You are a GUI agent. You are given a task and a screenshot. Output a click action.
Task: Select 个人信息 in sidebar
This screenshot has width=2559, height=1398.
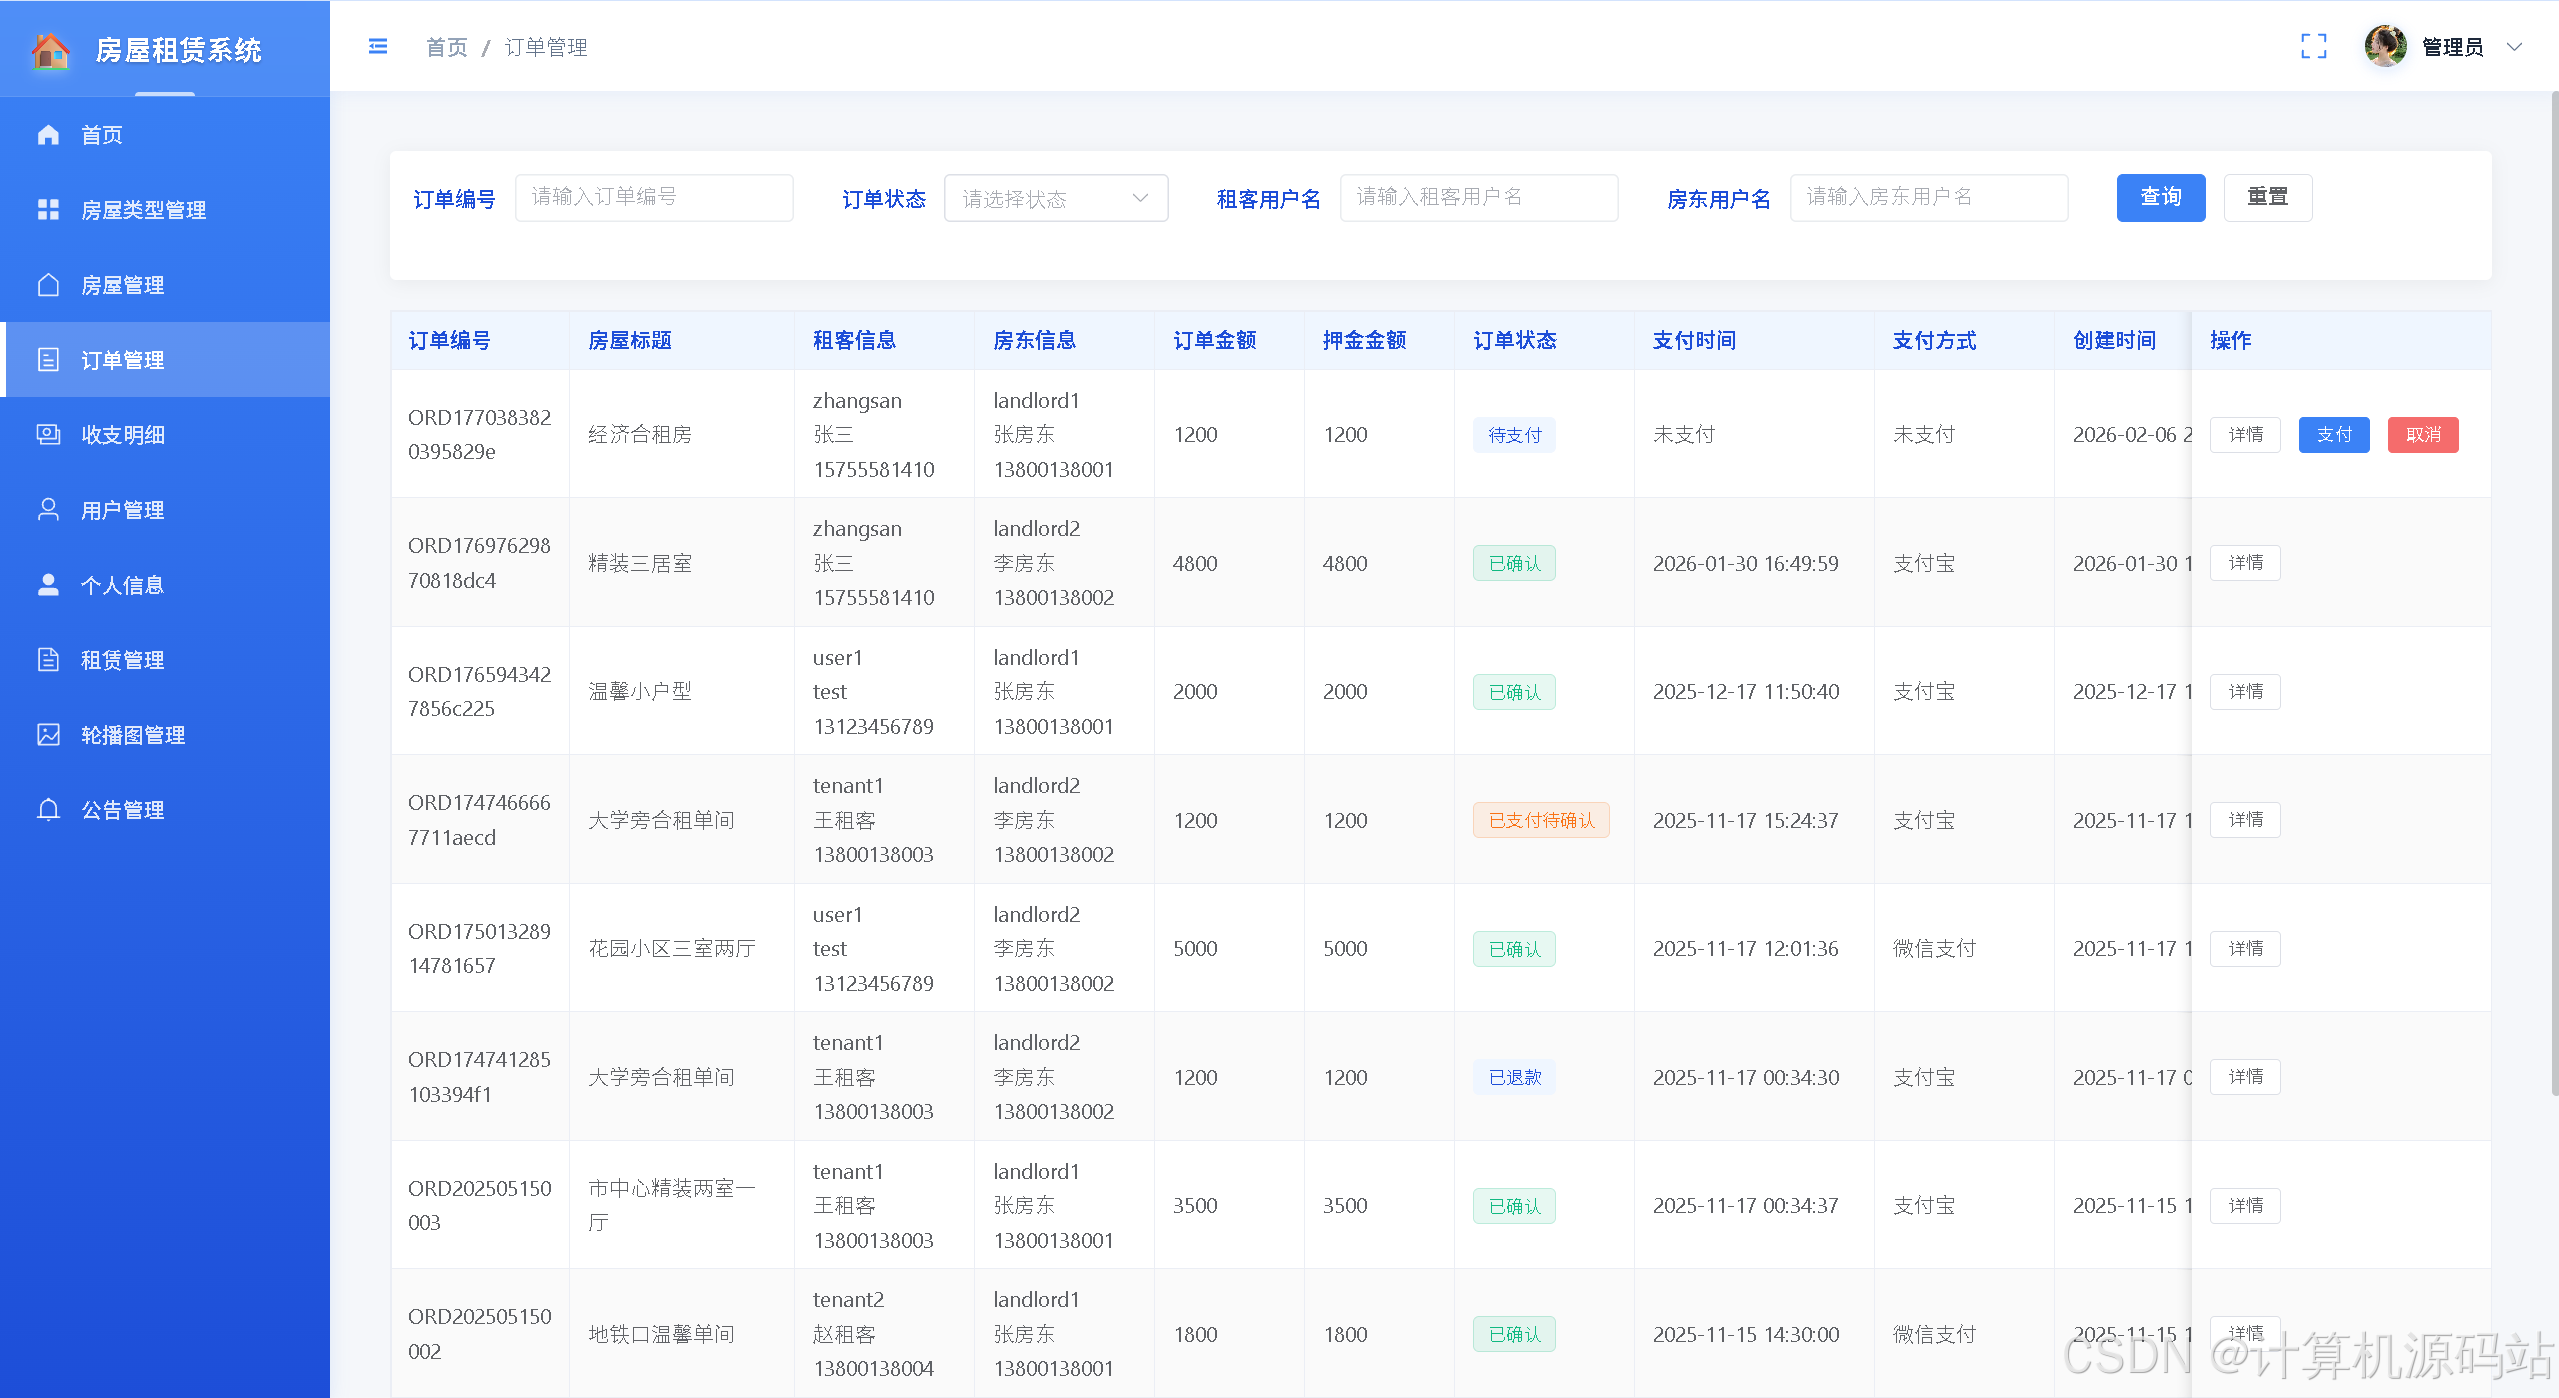click(x=123, y=585)
